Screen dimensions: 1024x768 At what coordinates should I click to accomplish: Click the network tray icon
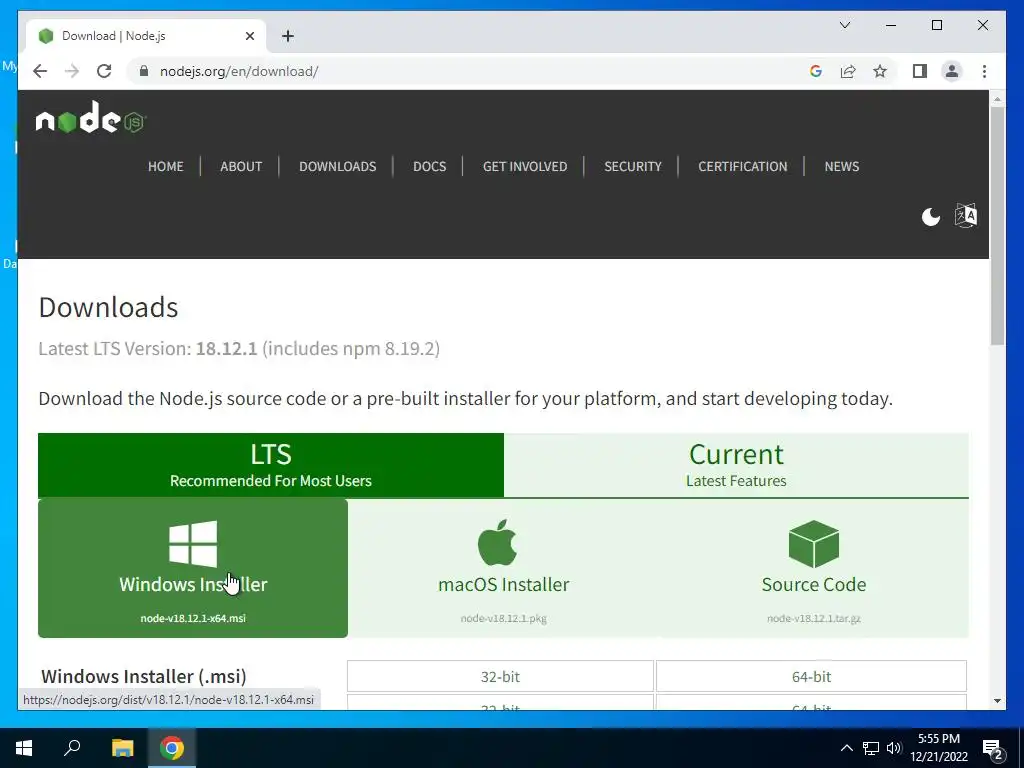pos(871,748)
